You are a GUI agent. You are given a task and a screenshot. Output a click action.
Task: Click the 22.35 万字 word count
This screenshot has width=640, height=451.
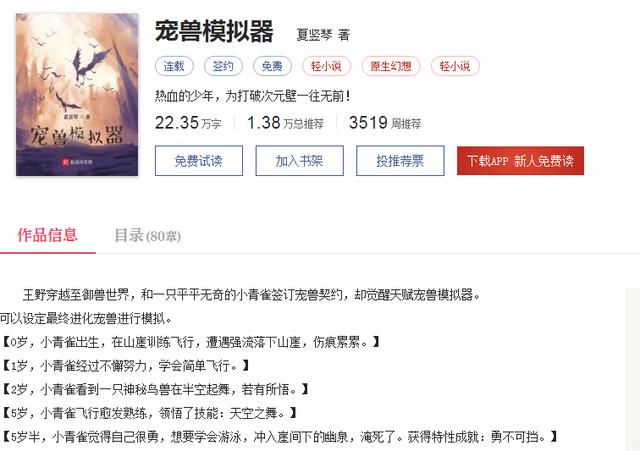coord(188,122)
